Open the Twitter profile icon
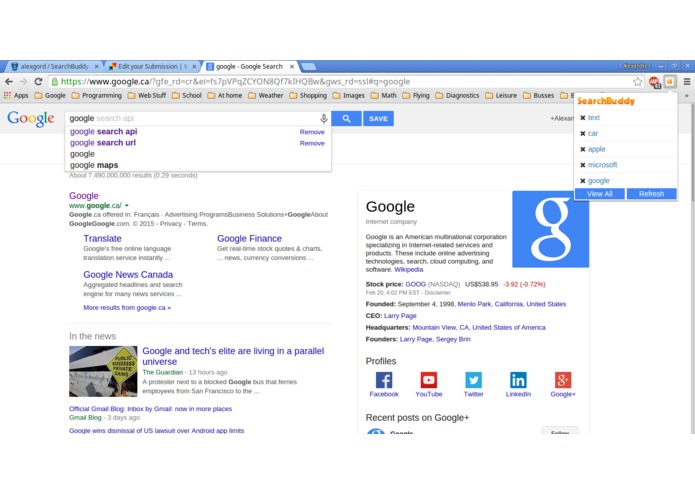This screenshot has width=695, height=494. point(473,380)
